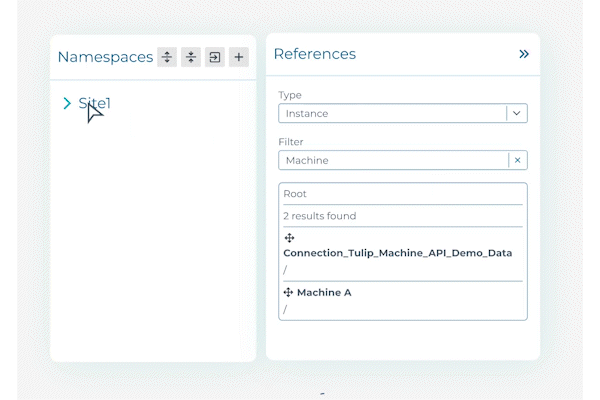Open the Type dropdown arrow
Screen dimensions: 600x400
click(x=516, y=114)
